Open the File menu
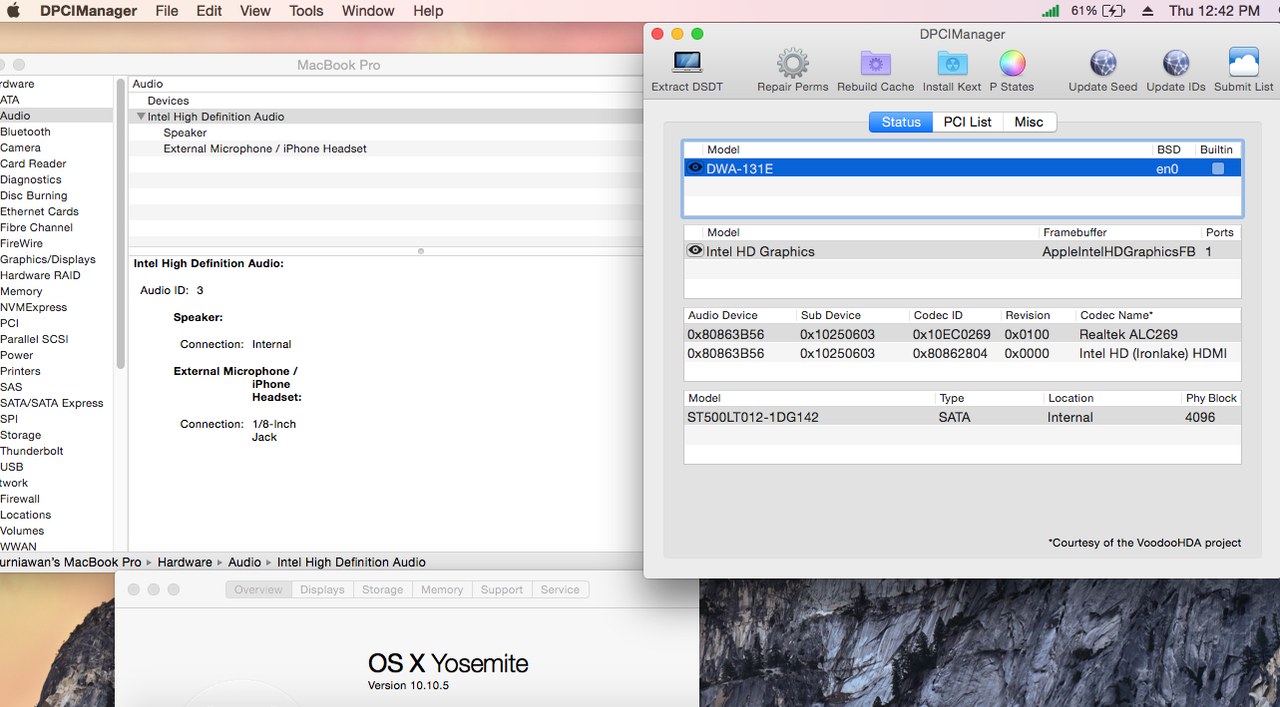 (167, 11)
